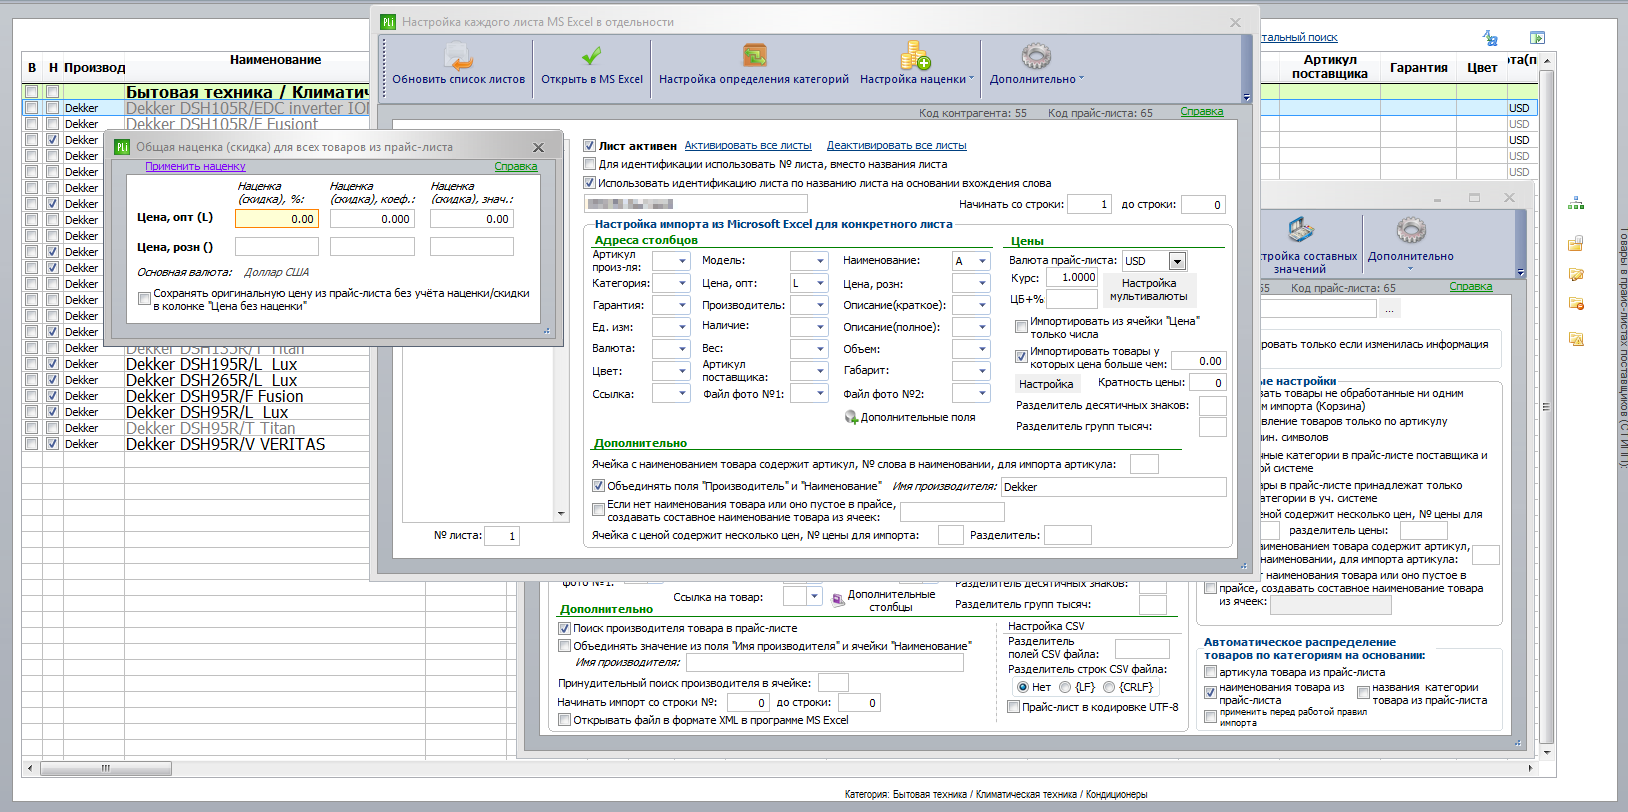
Task: Select the {CRLF} radio button
Action: click(x=1111, y=687)
